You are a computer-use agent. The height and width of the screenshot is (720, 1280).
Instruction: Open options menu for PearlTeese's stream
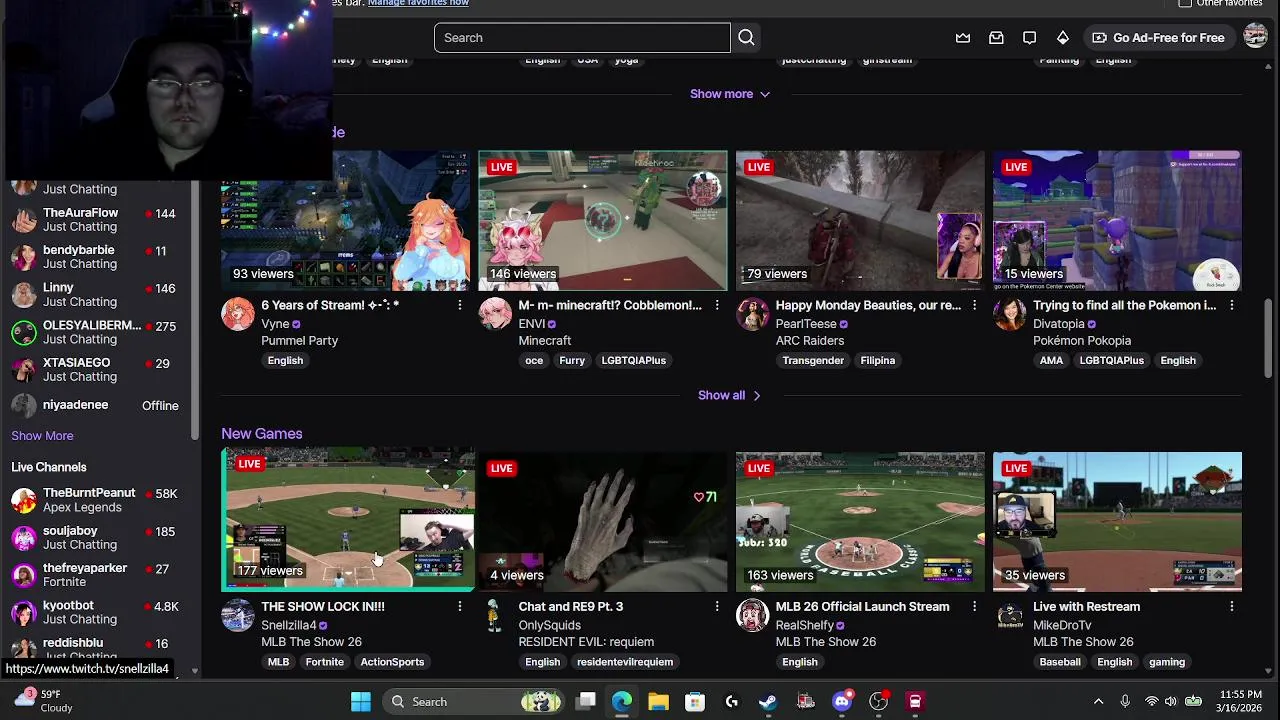click(974, 305)
